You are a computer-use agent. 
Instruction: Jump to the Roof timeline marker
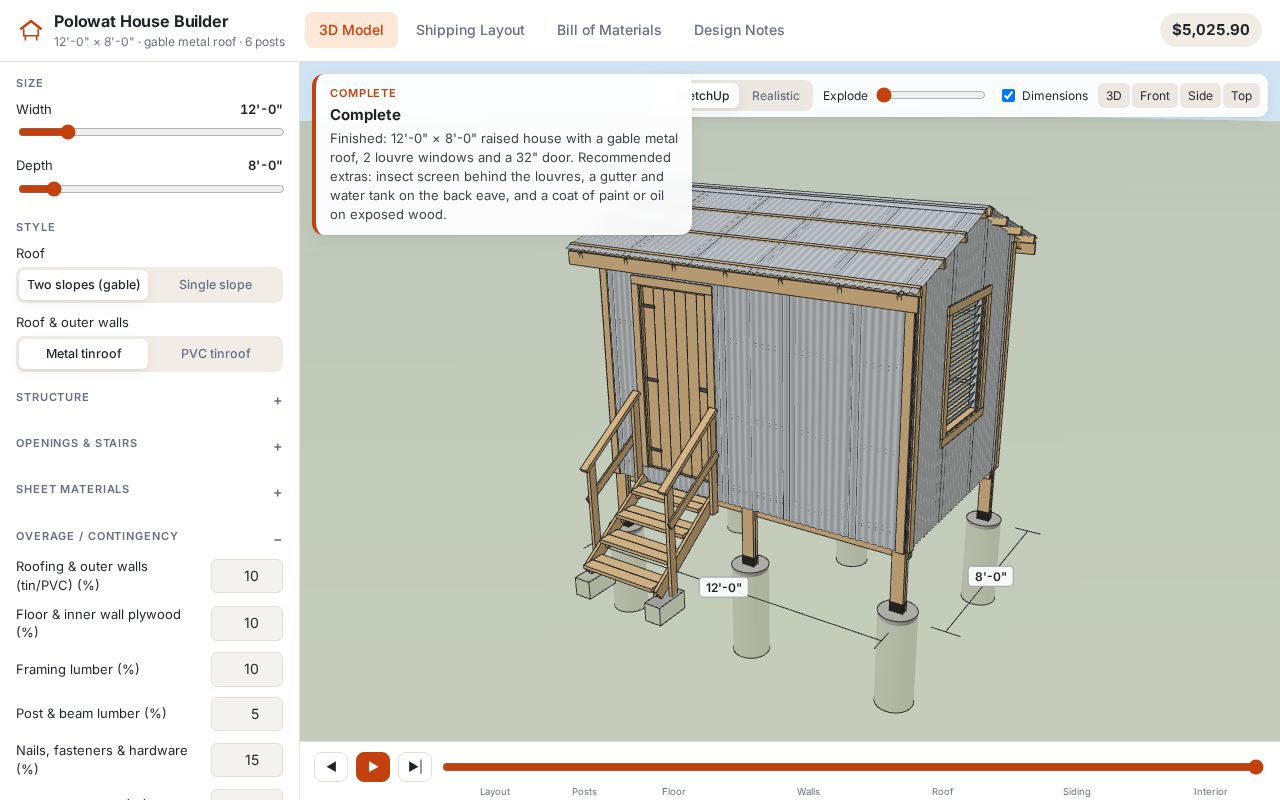click(x=942, y=791)
